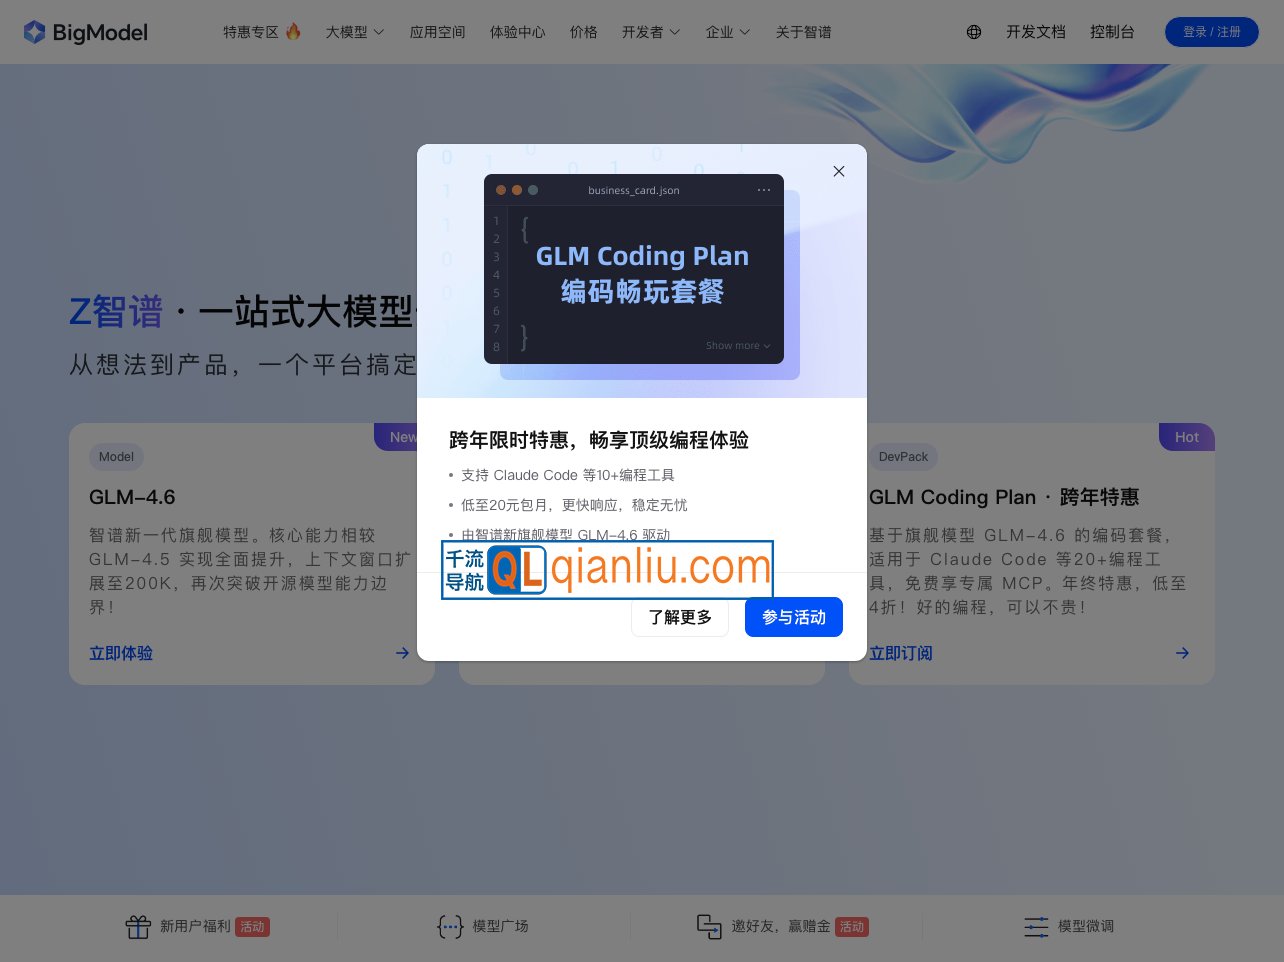
Task: Select the 模型广场 braces icon
Action: tap(450, 927)
